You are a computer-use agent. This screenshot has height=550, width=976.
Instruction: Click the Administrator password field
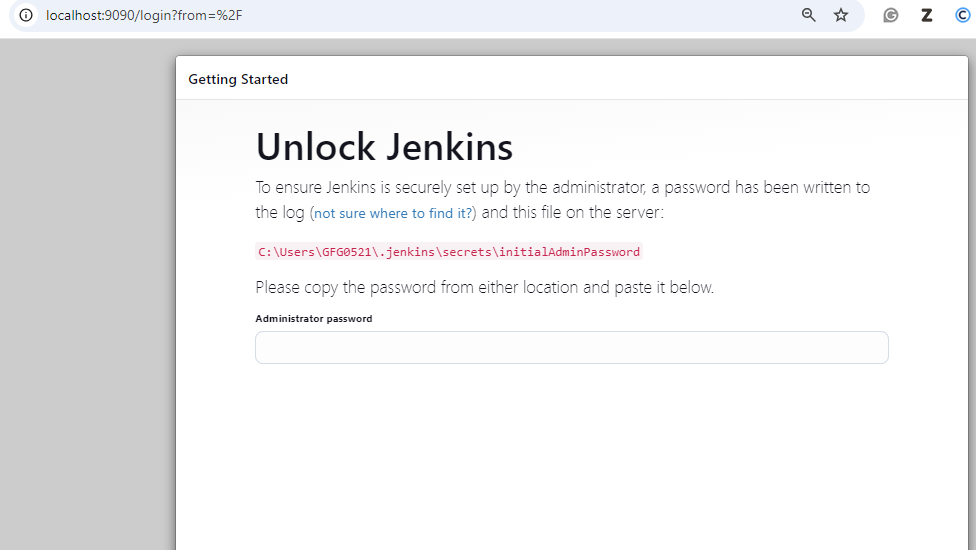[x=571, y=348]
